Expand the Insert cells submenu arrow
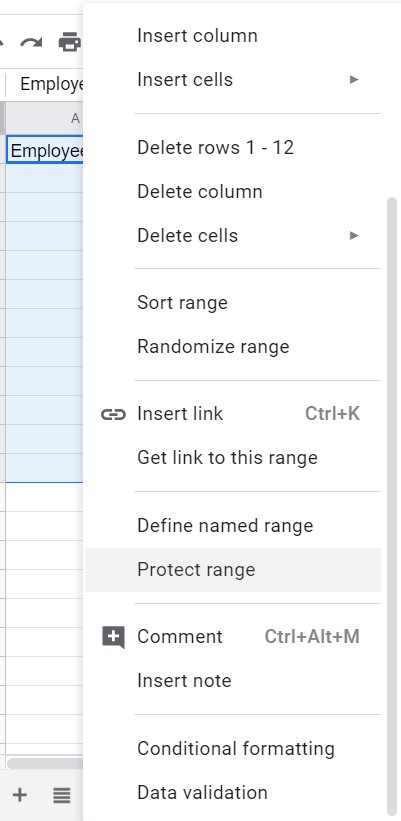401x821 pixels. pos(354,80)
